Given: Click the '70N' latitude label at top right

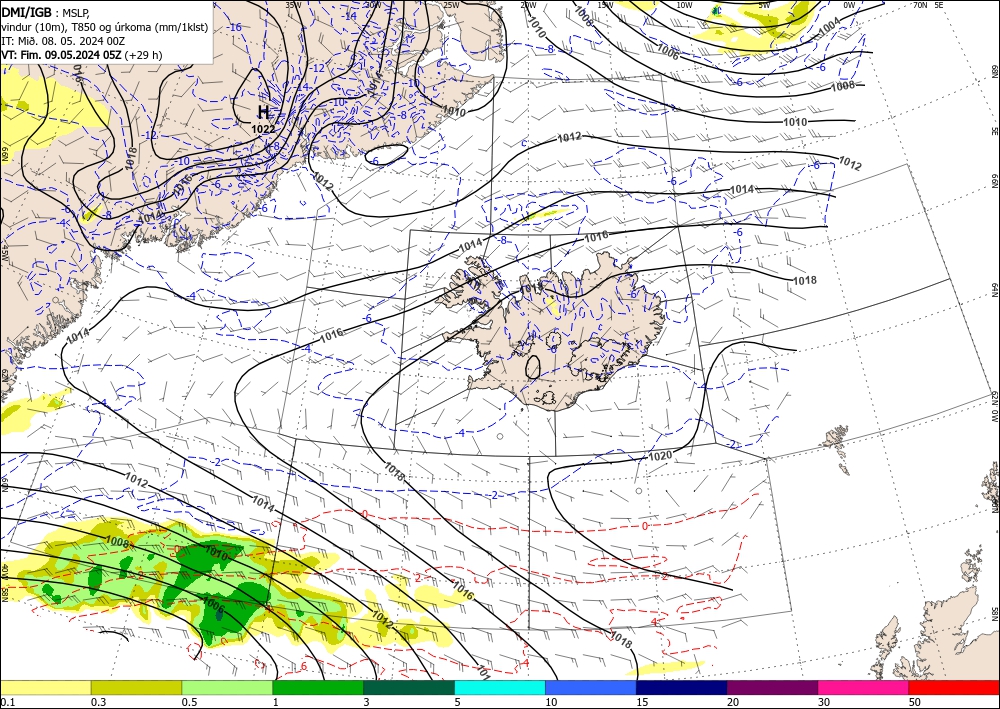Looking at the screenshot, I should pyautogui.click(x=919, y=5).
